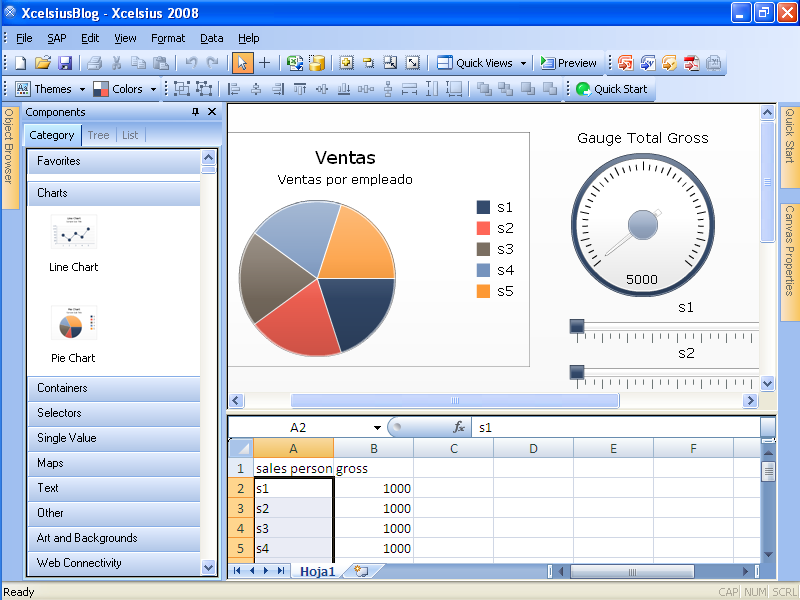800x600 pixels.
Task: Click the Group components icon
Action: [182, 89]
